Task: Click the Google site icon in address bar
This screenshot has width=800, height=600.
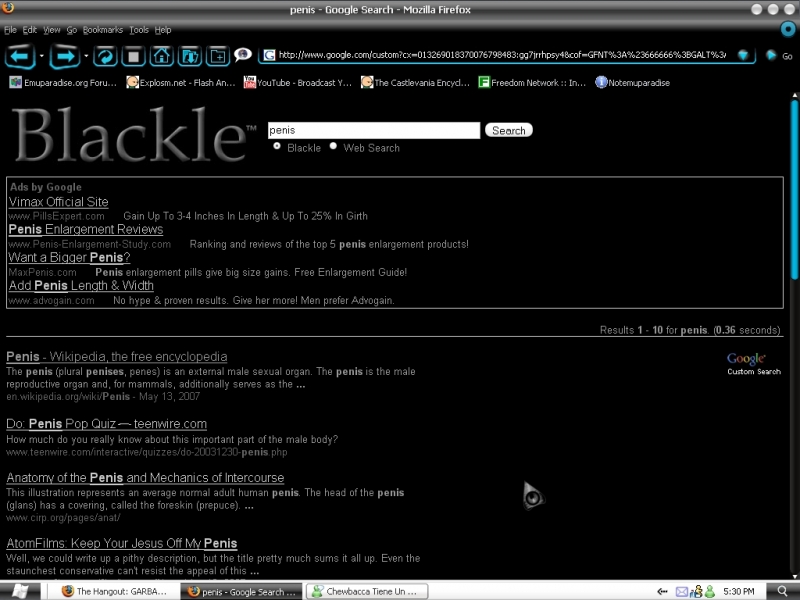Action: point(269,55)
